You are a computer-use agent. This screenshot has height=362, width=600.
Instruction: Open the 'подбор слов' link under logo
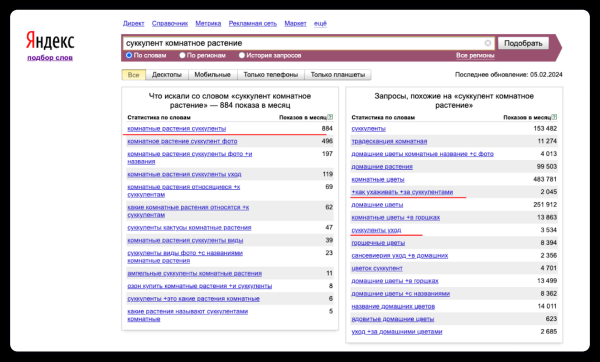point(50,58)
